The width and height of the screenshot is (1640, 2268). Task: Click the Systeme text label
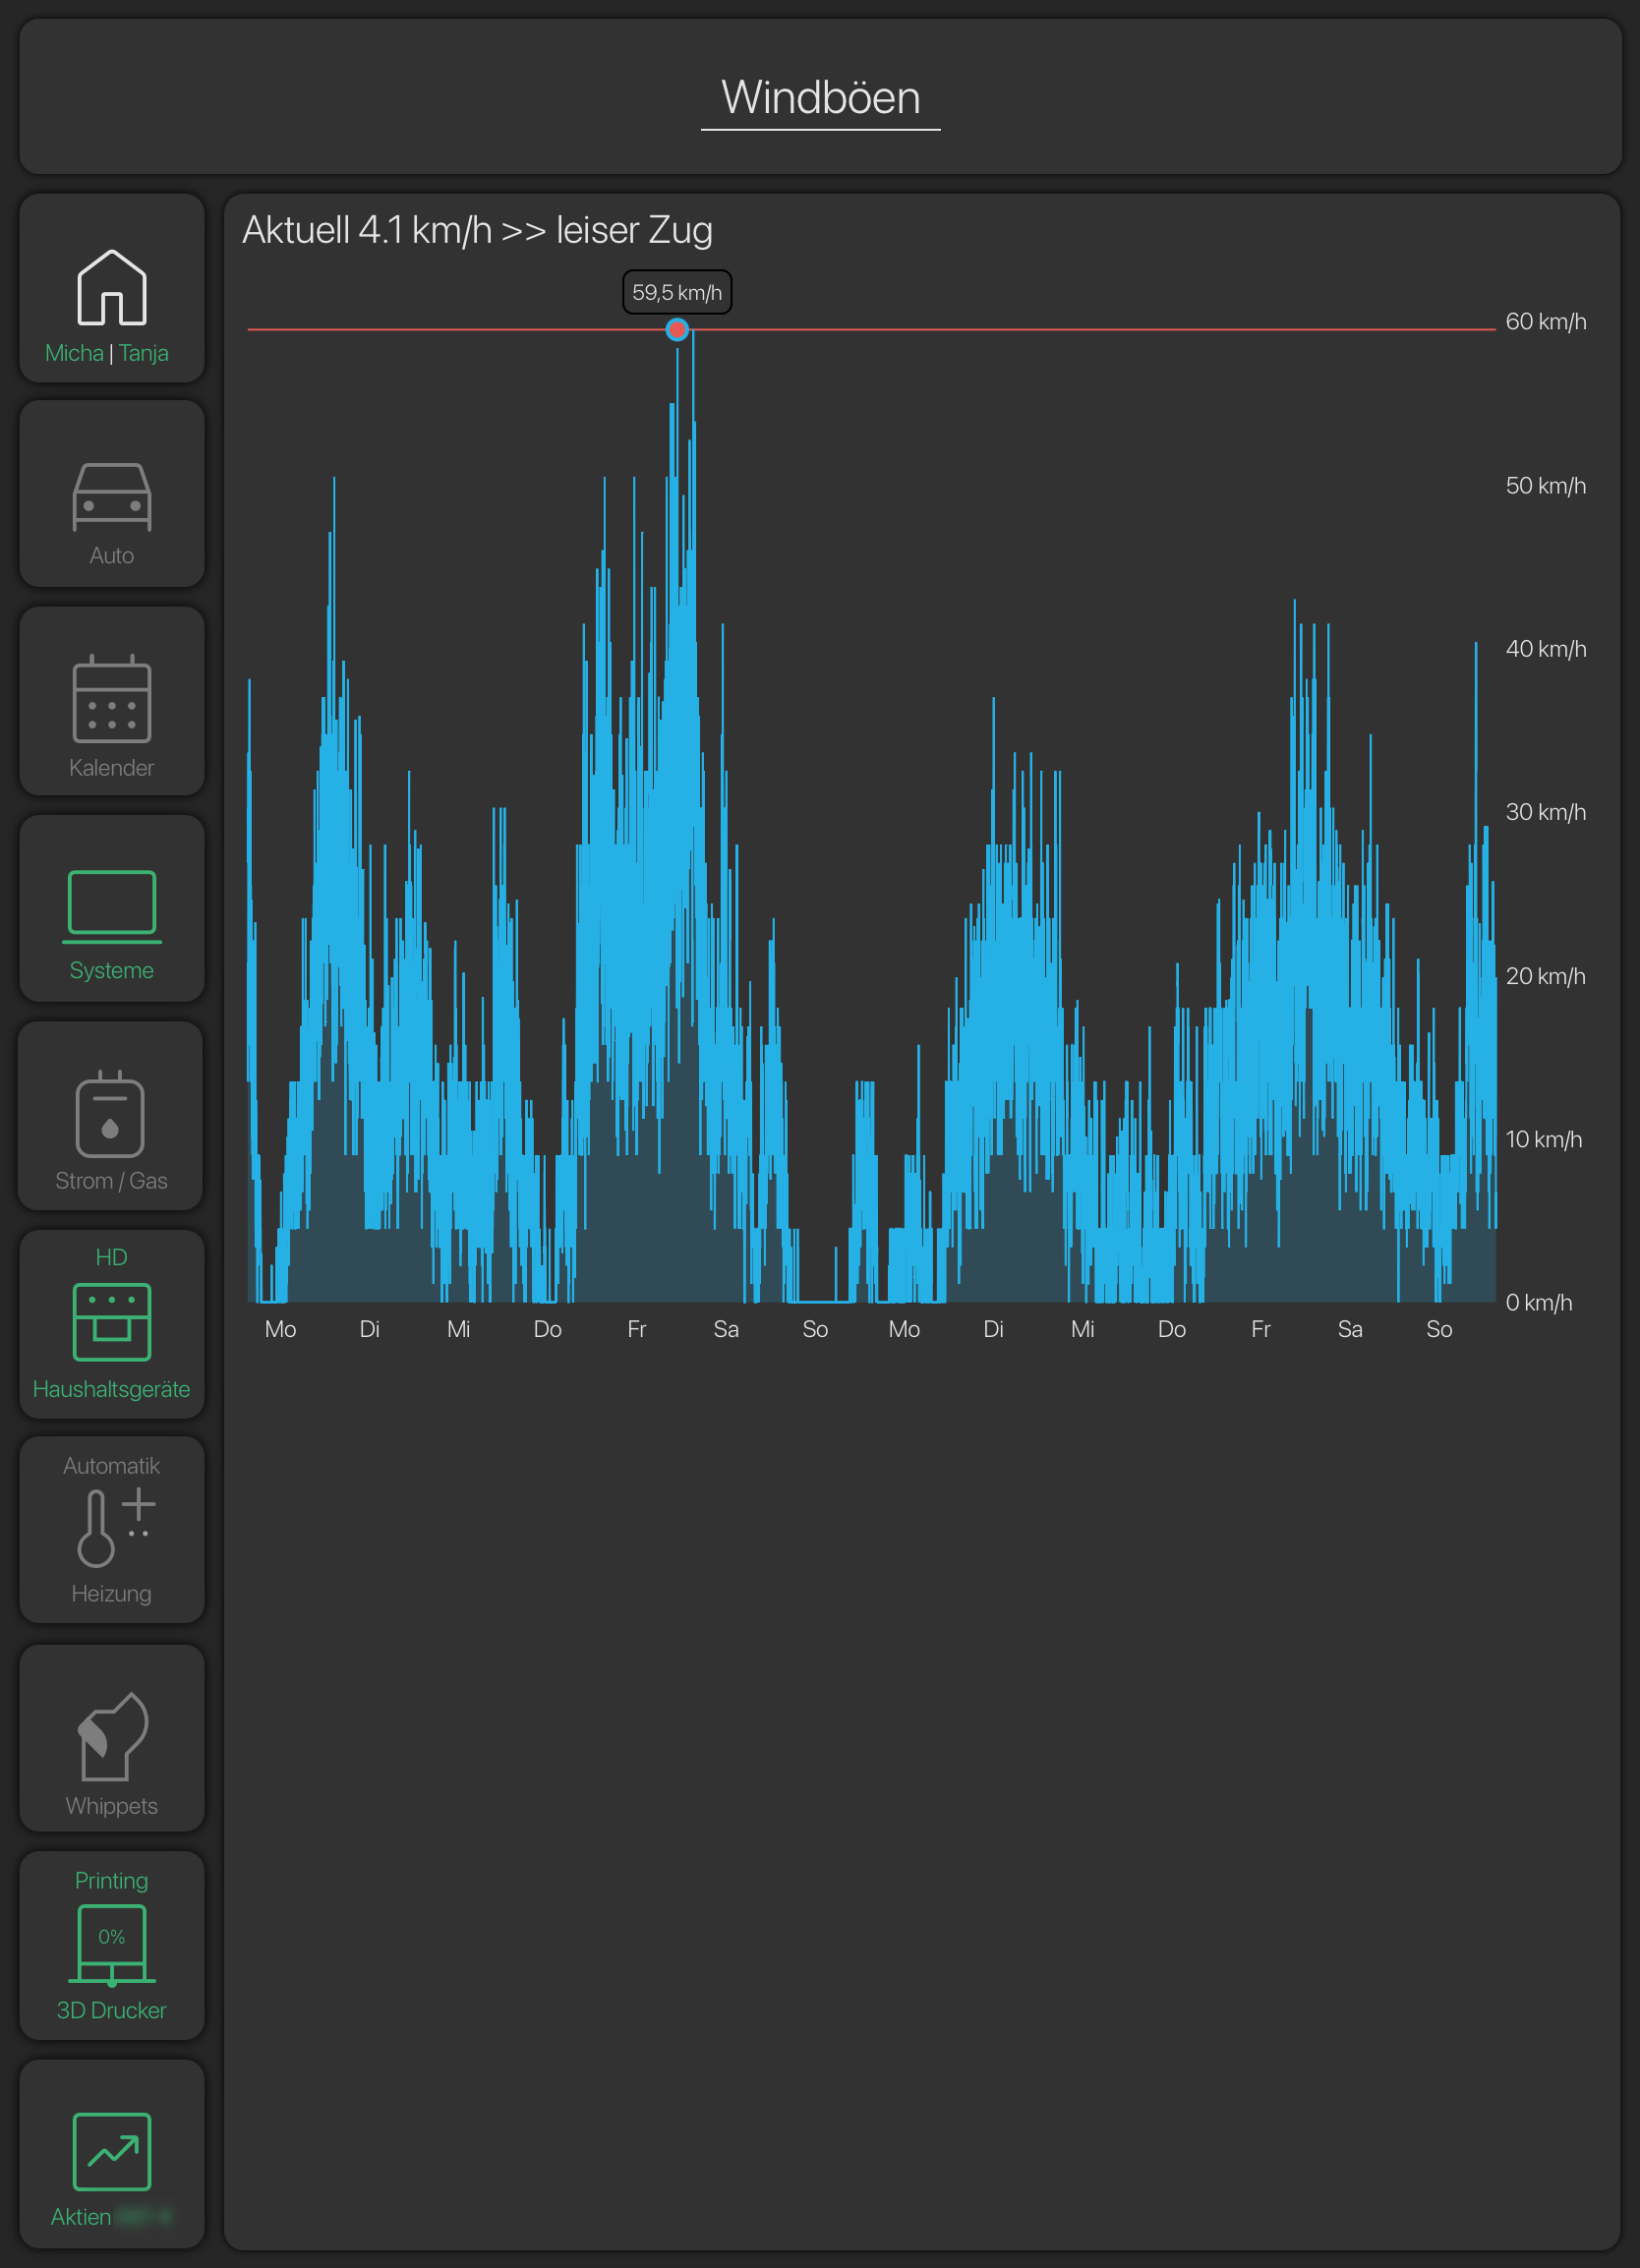pyautogui.click(x=112, y=970)
